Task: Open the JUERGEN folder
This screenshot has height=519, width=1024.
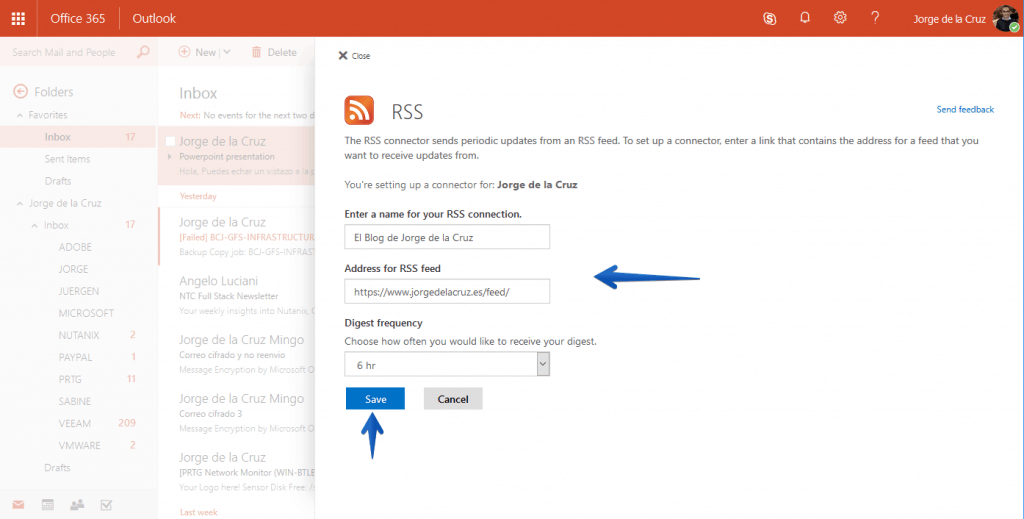Action: 78,291
